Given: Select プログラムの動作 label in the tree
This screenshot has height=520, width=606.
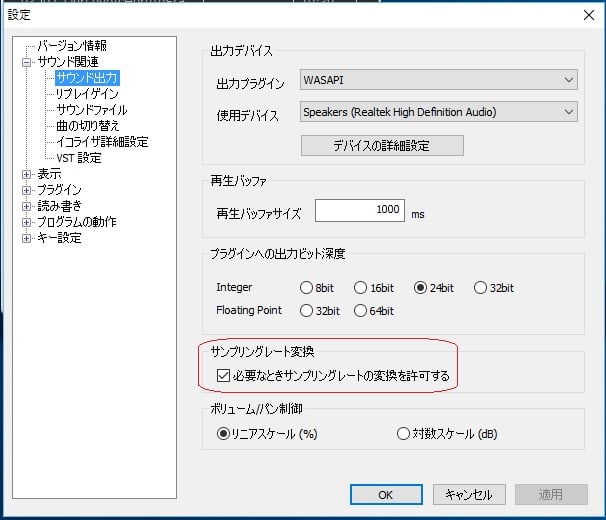Looking at the screenshot, I should pyautogui.click(x=77, y=222).
